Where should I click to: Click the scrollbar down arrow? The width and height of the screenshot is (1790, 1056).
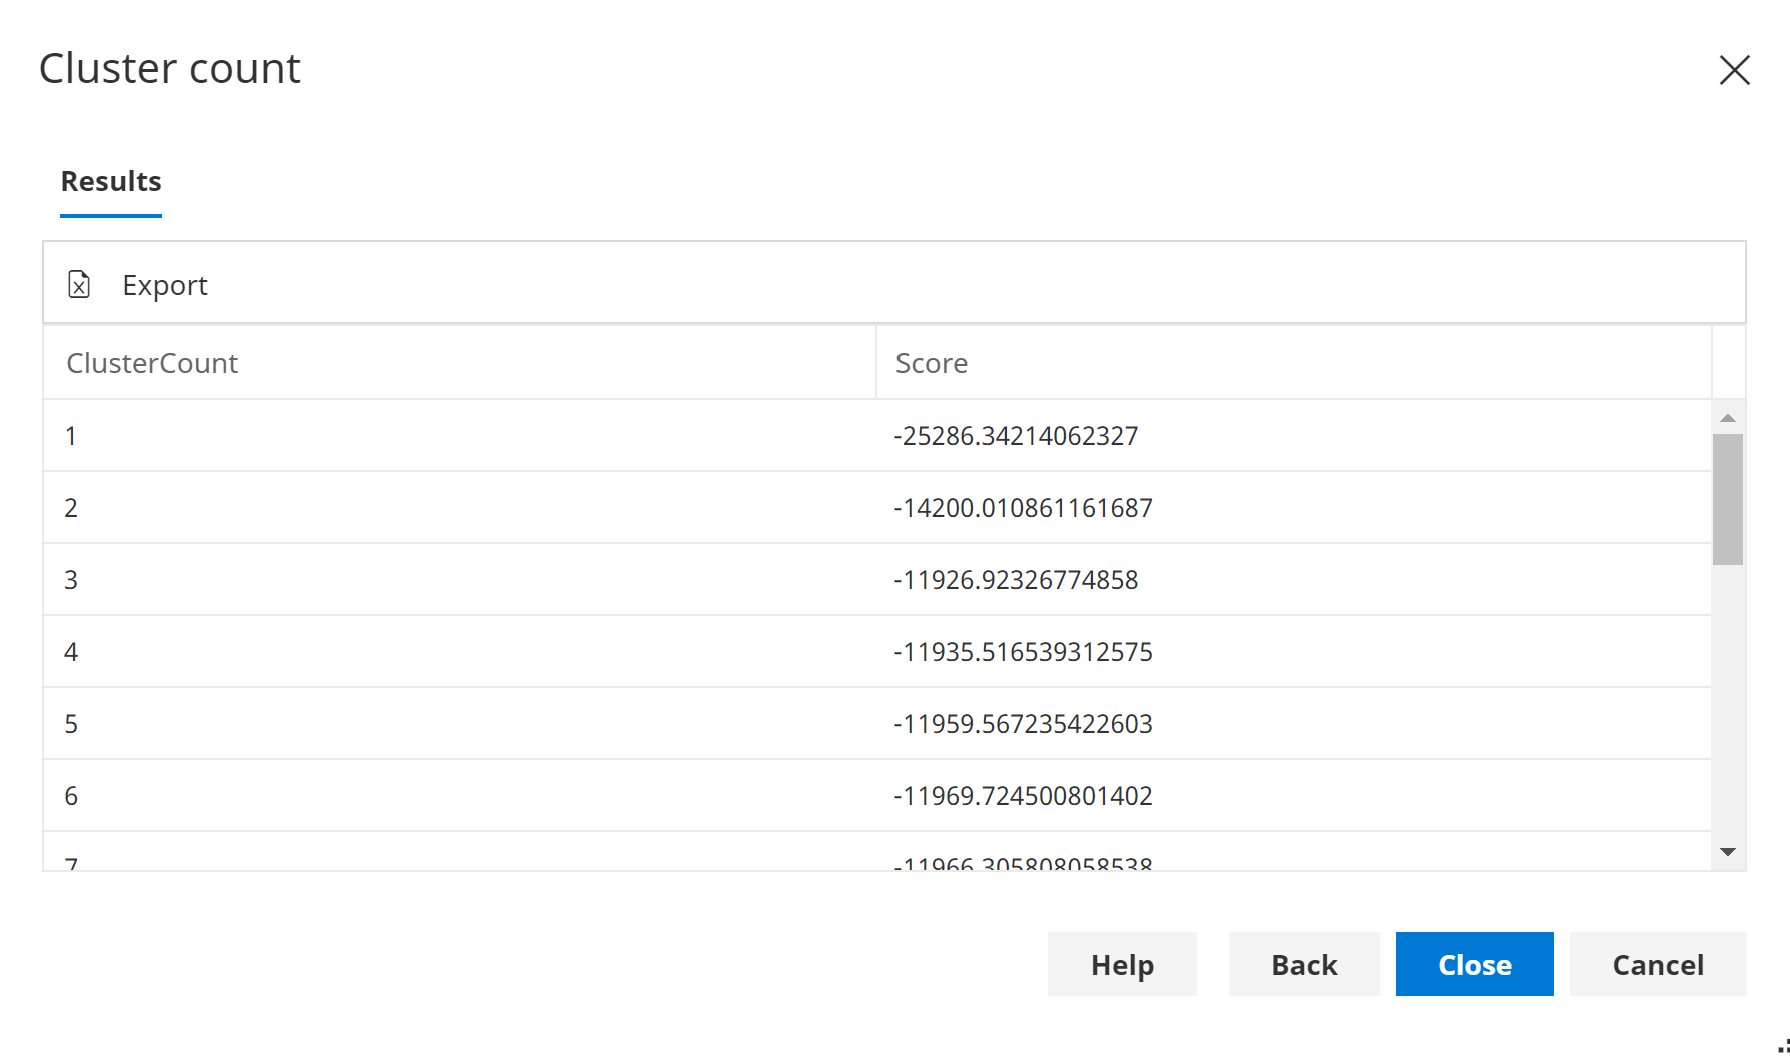pyautogui.click(x=1727, y=851)
